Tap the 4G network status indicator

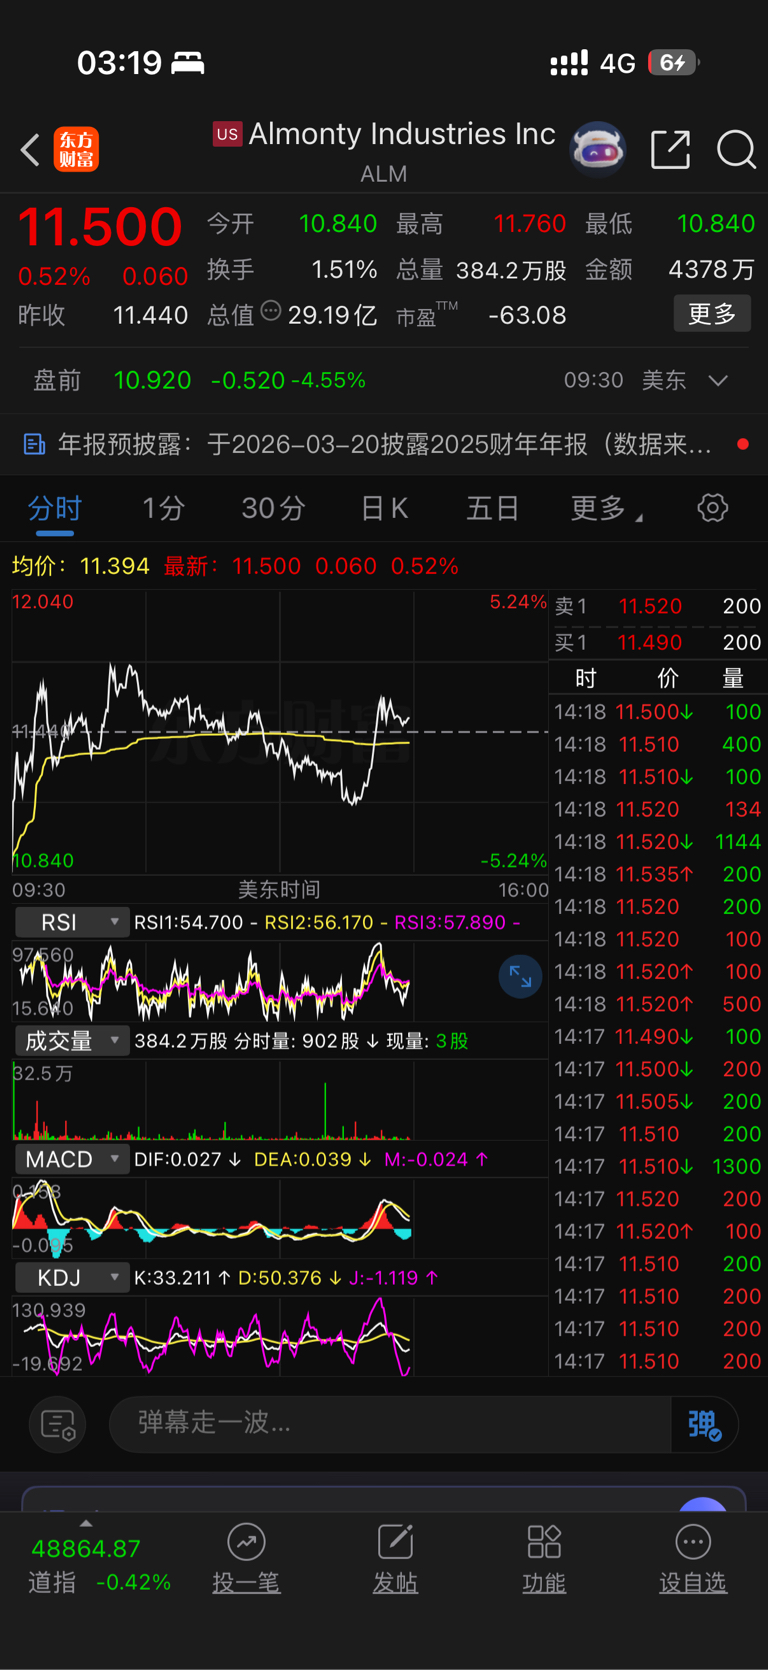click(618, 63)
